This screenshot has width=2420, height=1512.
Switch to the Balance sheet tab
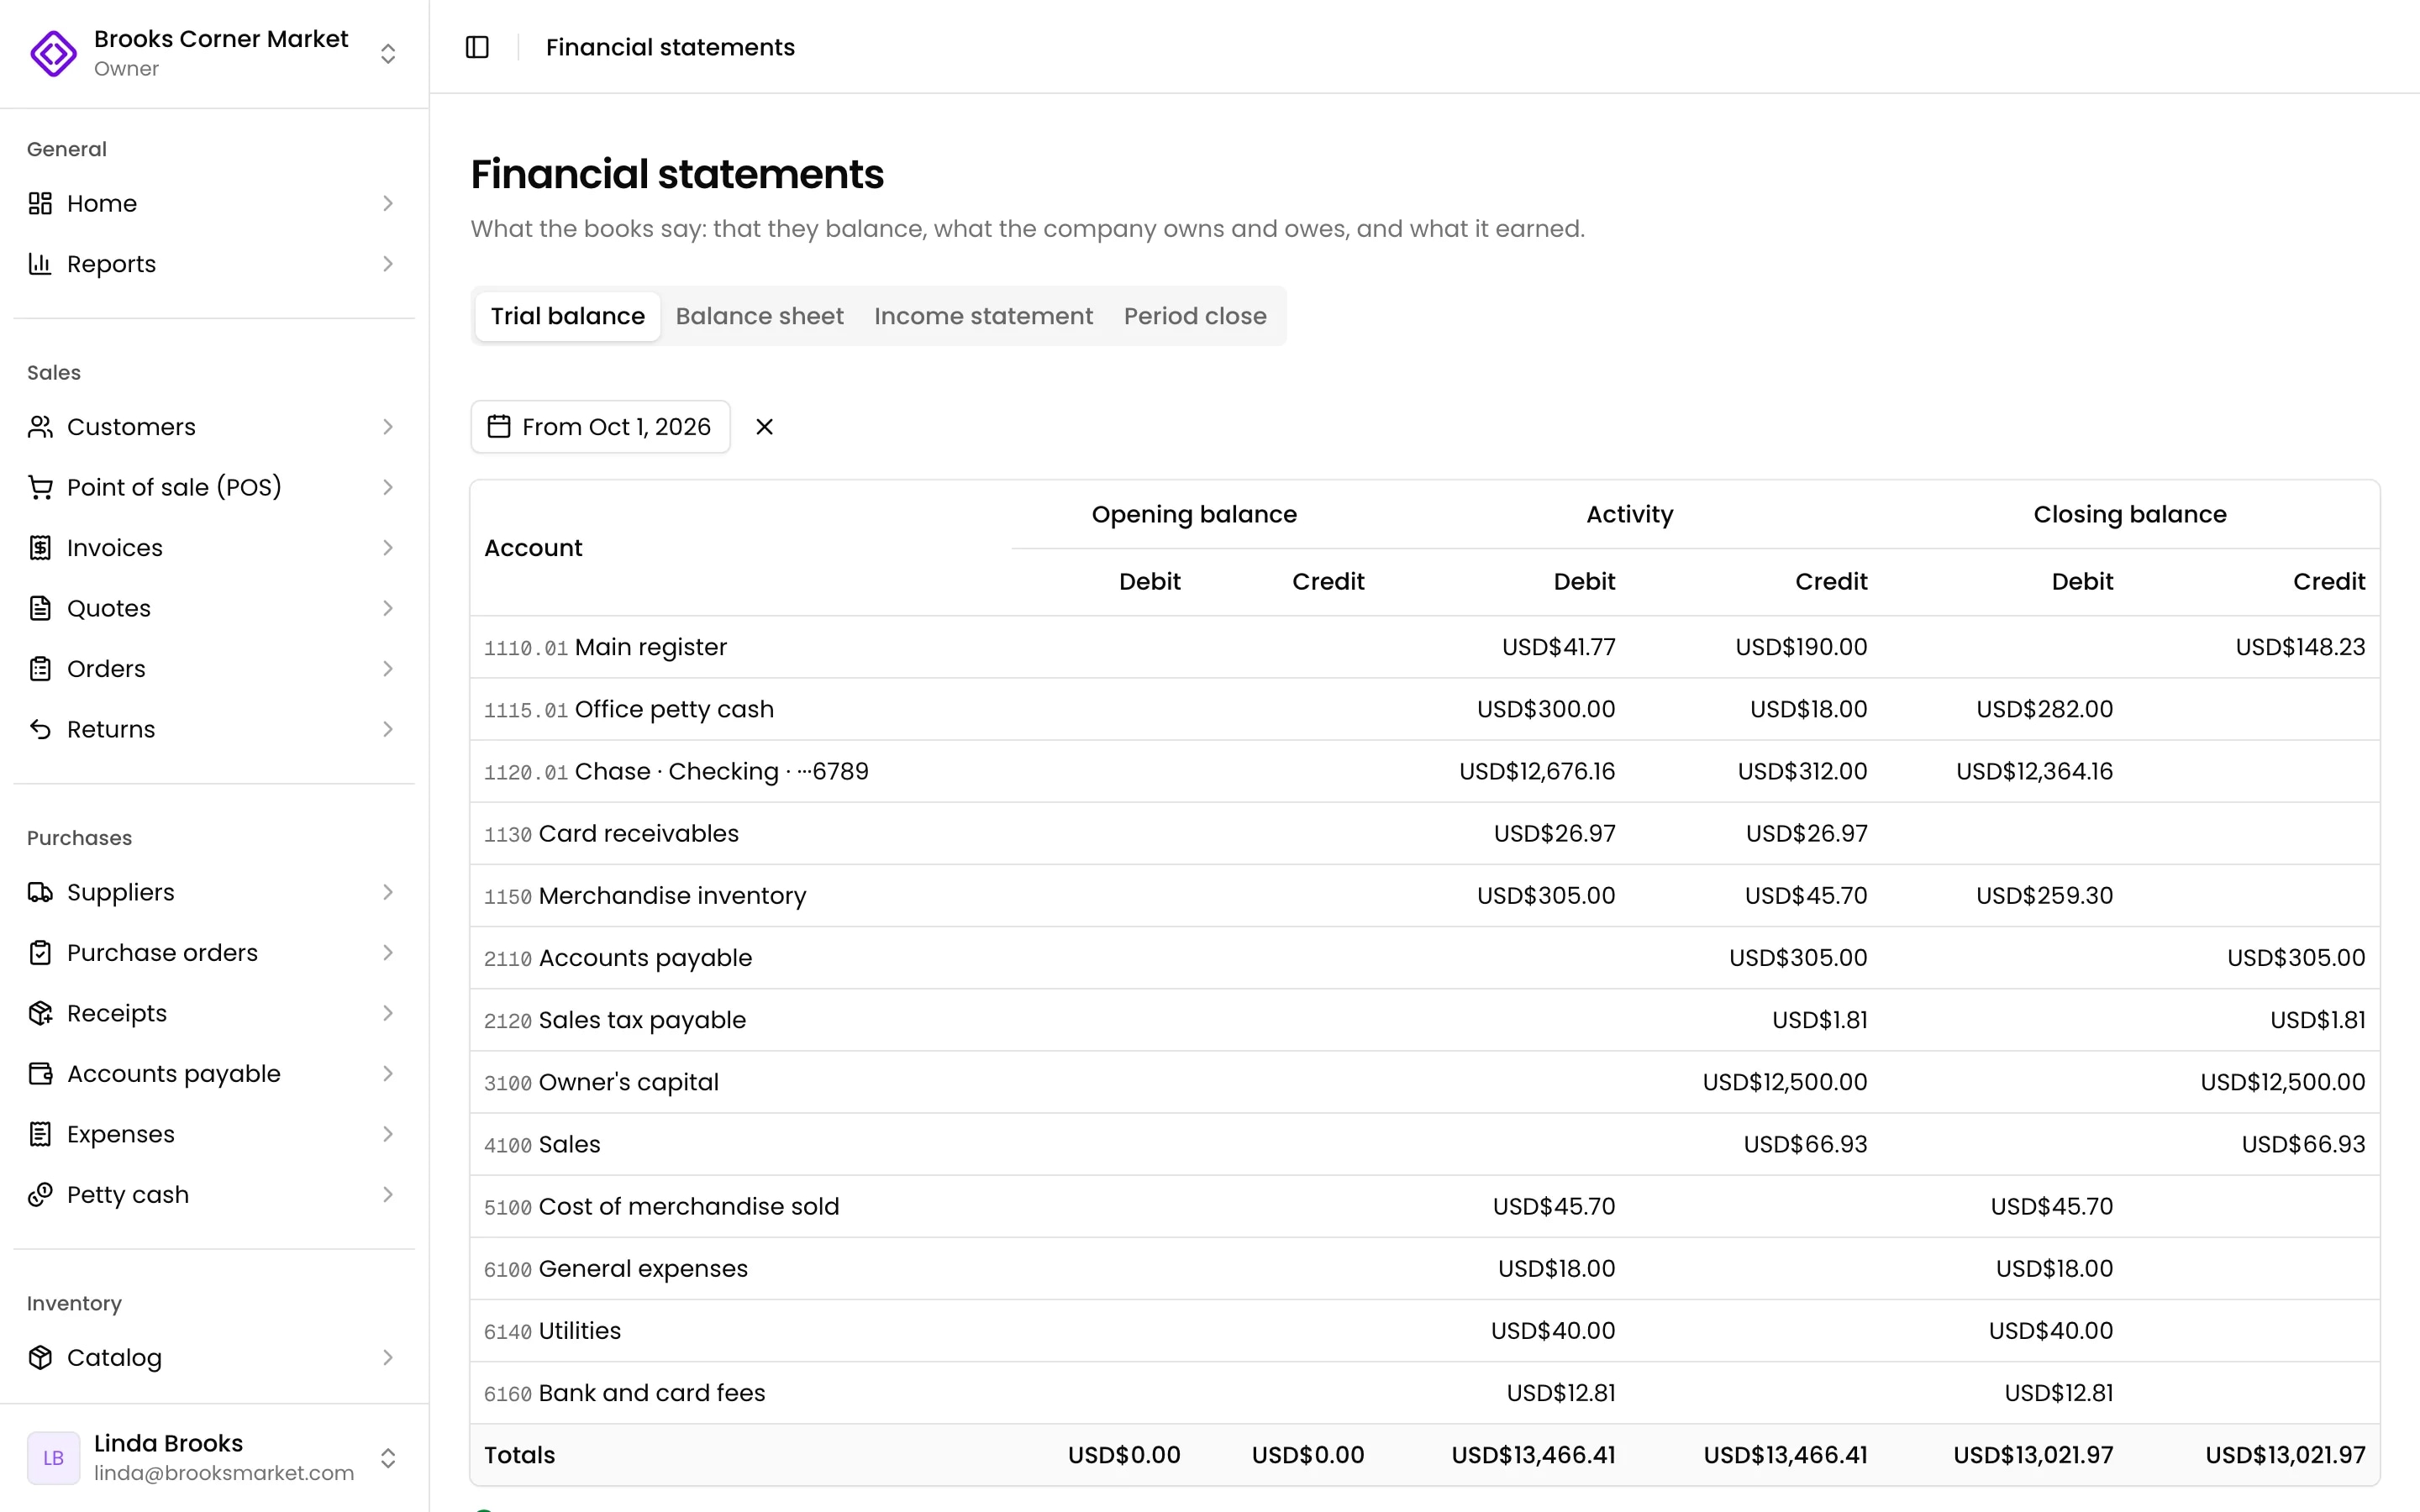pos(759,316)
